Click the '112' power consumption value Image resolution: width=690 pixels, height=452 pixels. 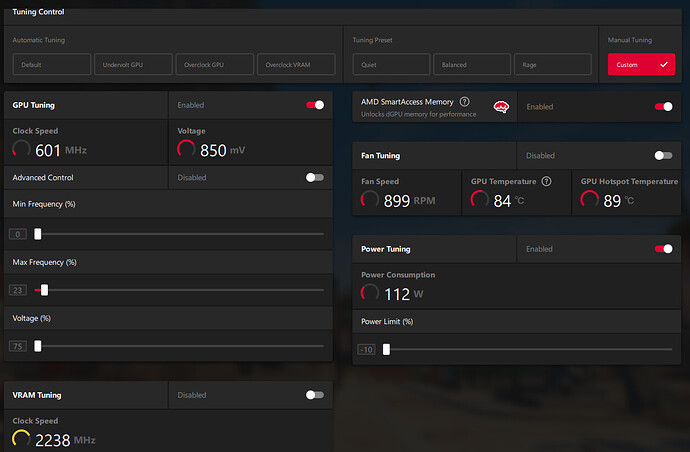click(397, 294)
